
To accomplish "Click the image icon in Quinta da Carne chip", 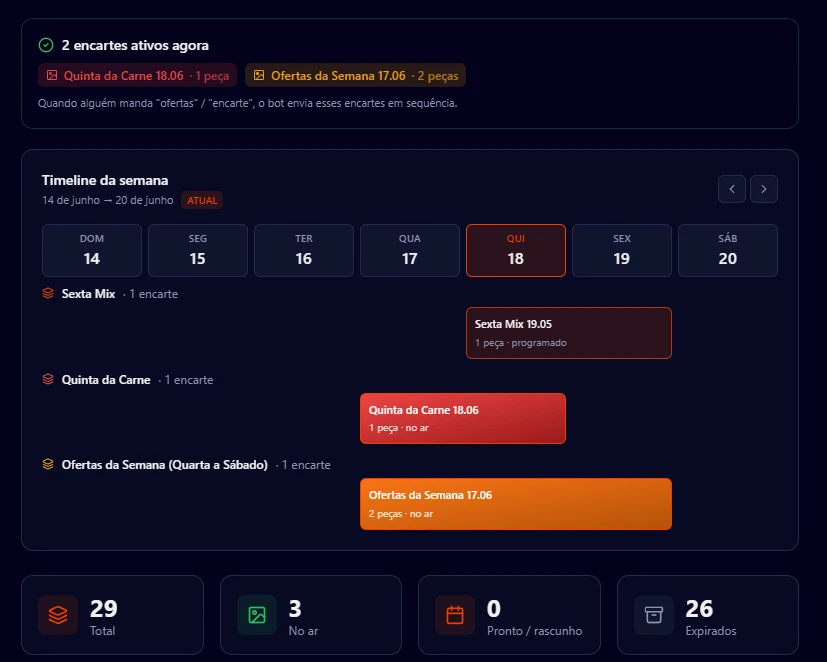I will [52, 75].
